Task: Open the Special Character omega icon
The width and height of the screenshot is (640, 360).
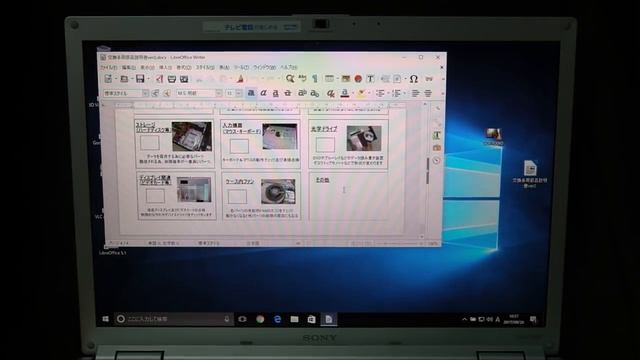Action: point(413,79)
